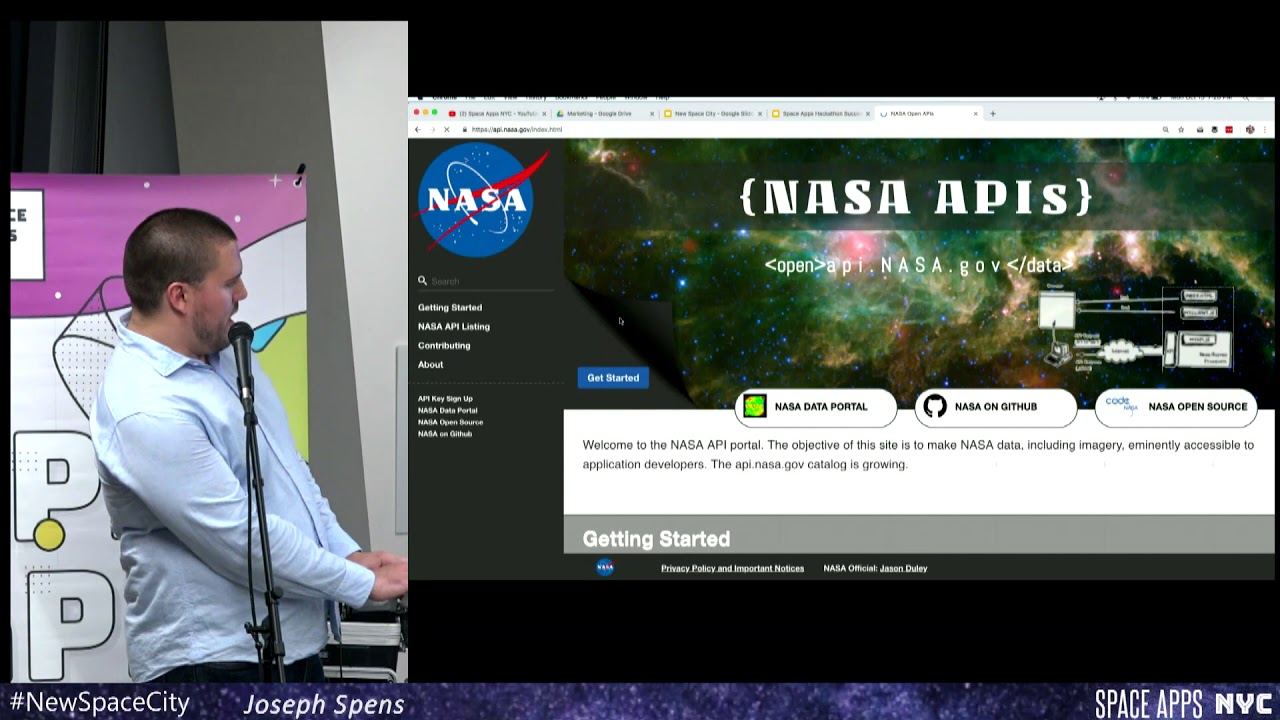Click the green NASA Data Portal icon
The height and width of the screenshot is (720, 1280).
[755, 406]
